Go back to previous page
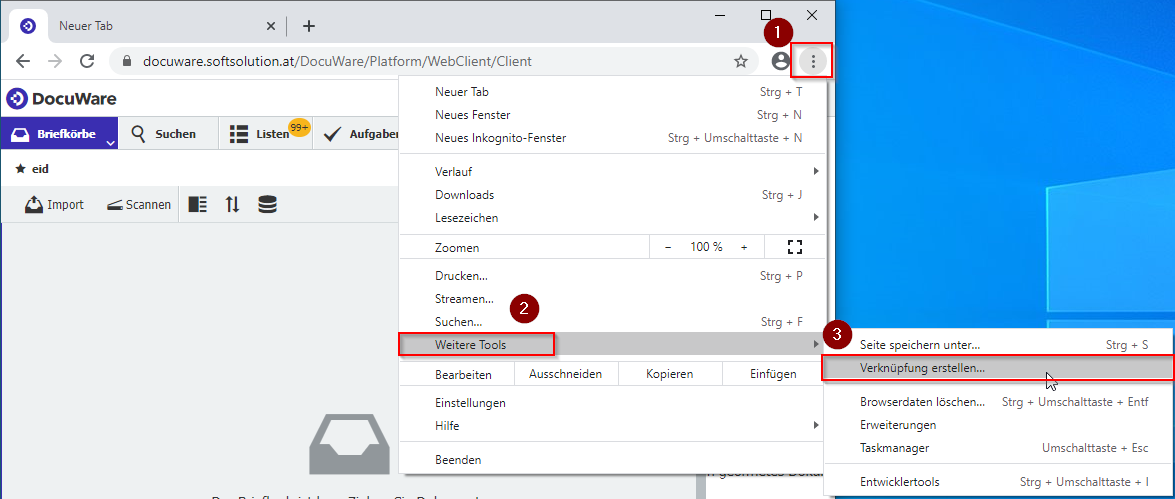 [23, 61]
